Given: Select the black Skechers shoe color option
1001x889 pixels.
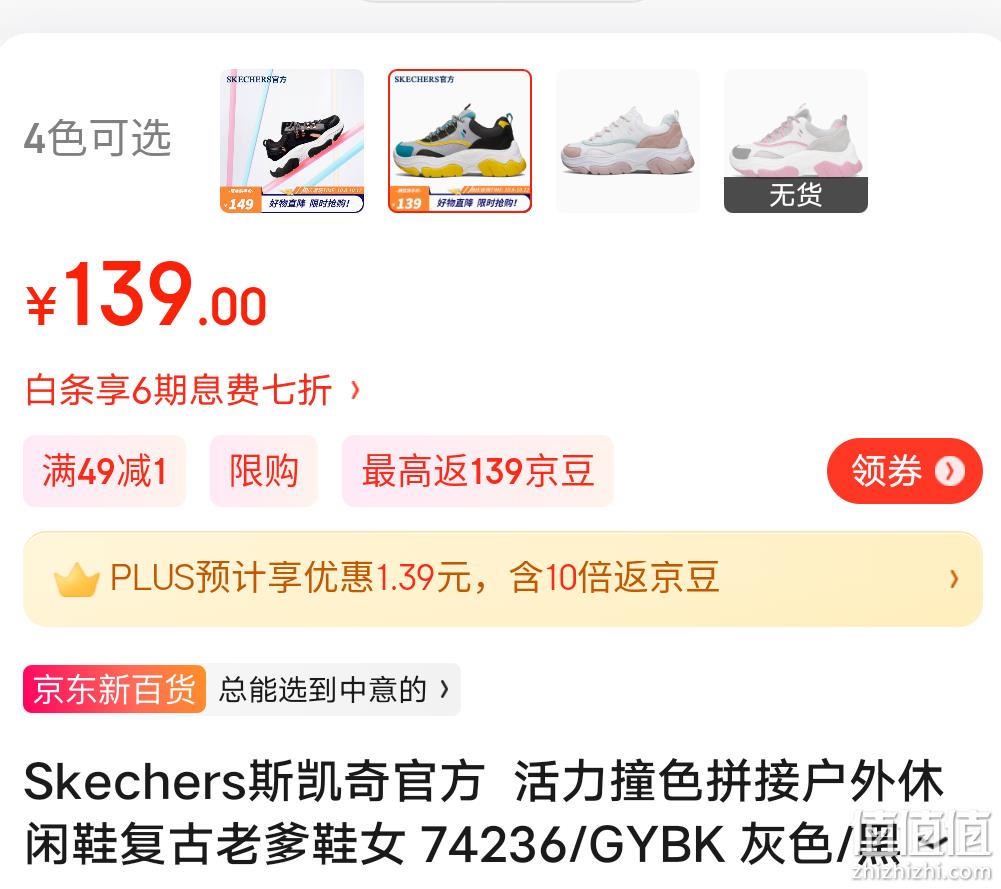Looking at the screenshot, I should tap(292, 141).
